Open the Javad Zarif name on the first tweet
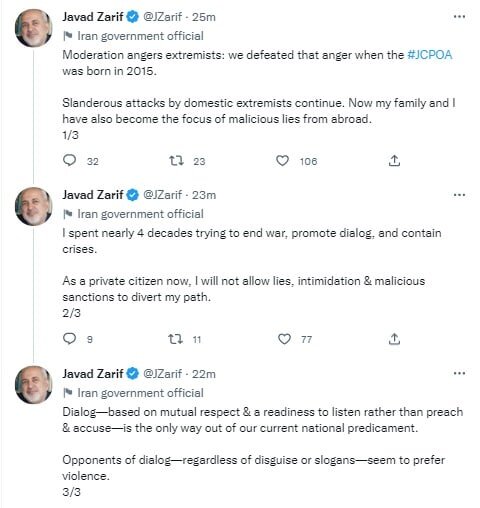The height and width of the screenshot is (508, 480). [93, 17]
